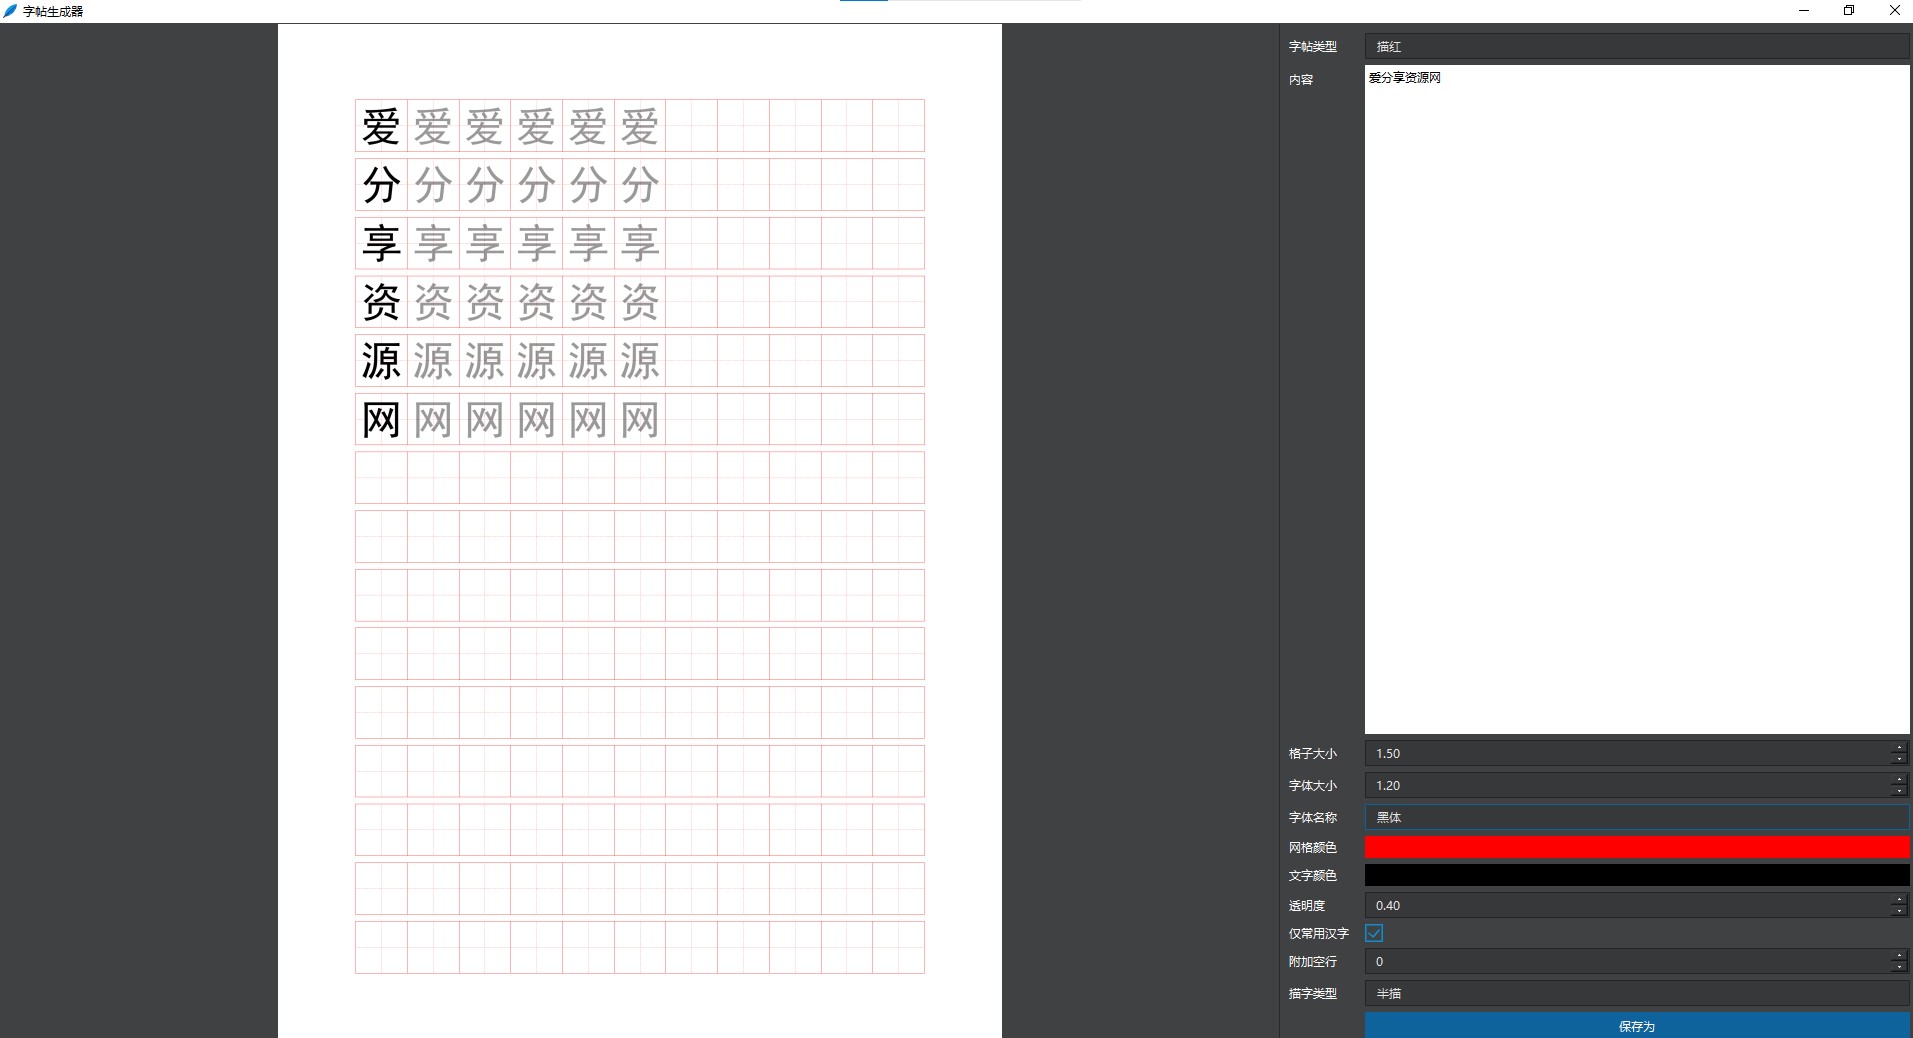Decrease the 格子大小 value with down arrow
1913x1038 pixels.
(x=1899, y=759)
